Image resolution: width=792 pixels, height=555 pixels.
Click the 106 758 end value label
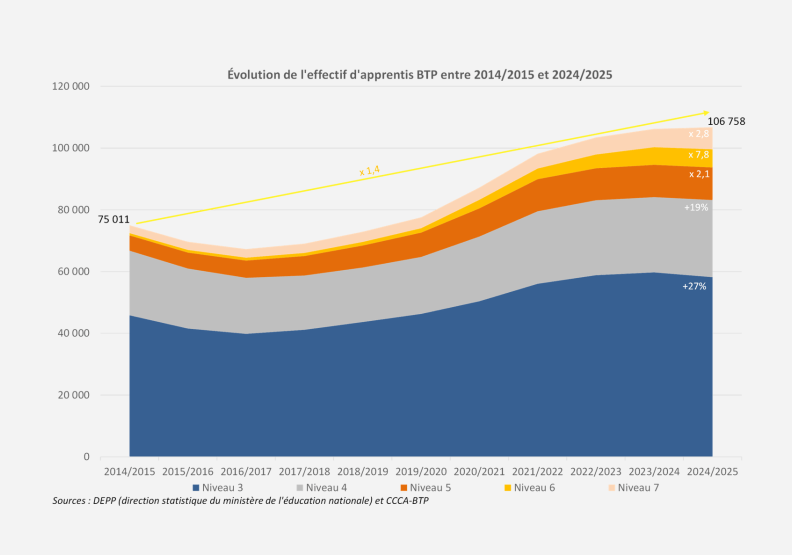(x=726, y=122)
